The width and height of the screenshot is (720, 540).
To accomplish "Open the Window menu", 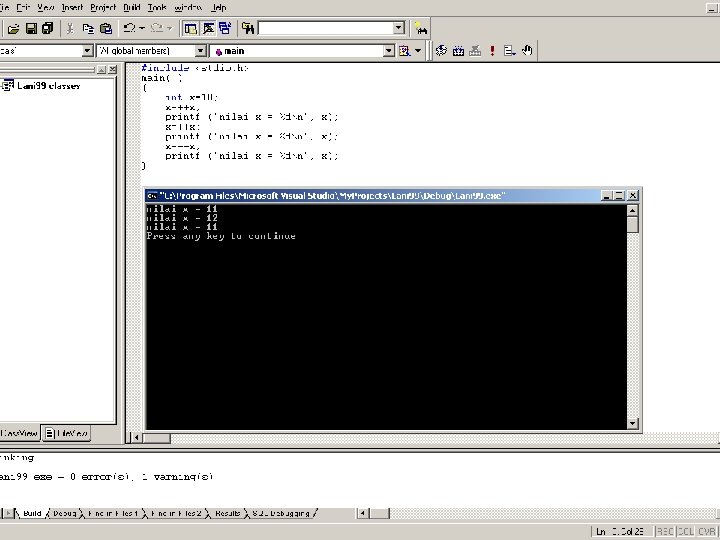I will 188,7.
